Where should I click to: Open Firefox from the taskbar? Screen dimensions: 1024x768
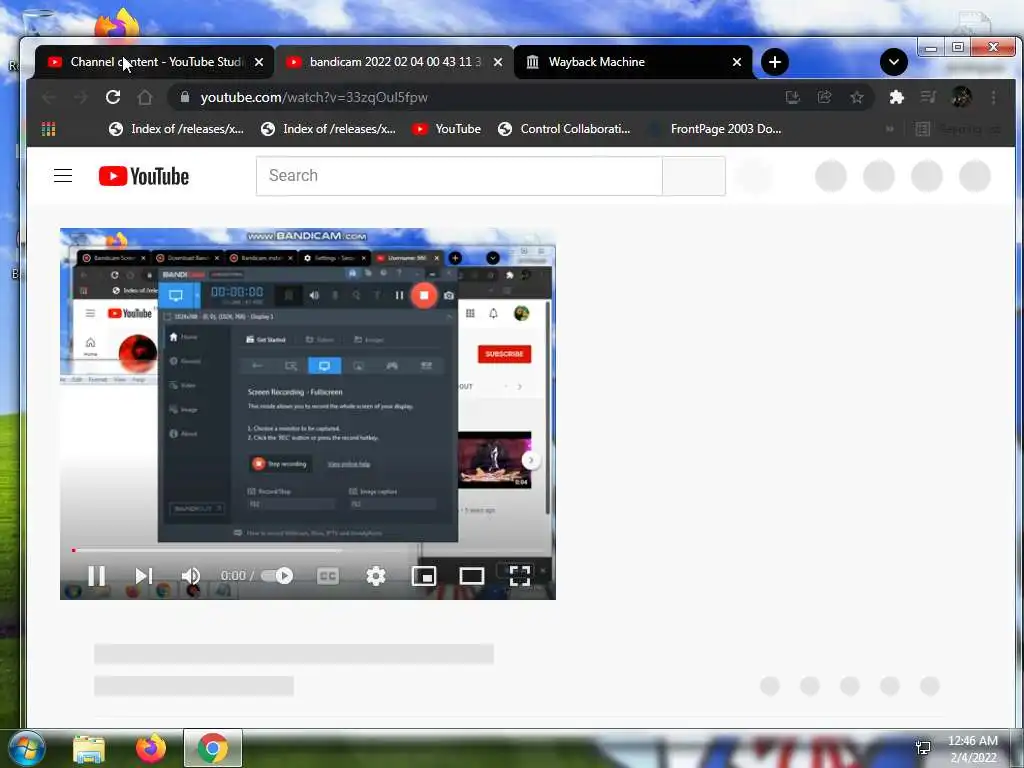click(x=150, y=748)
